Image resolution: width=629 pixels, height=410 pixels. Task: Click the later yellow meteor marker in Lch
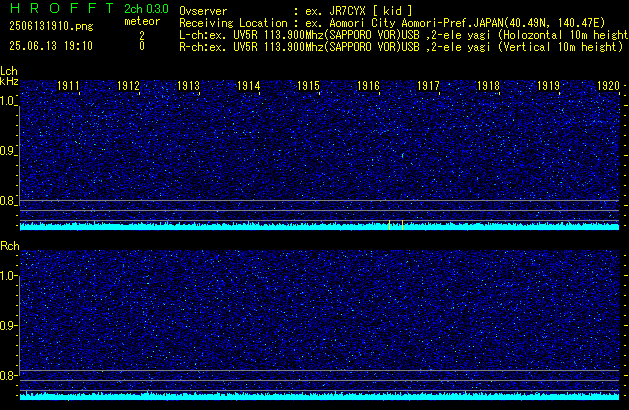[402, 225]
